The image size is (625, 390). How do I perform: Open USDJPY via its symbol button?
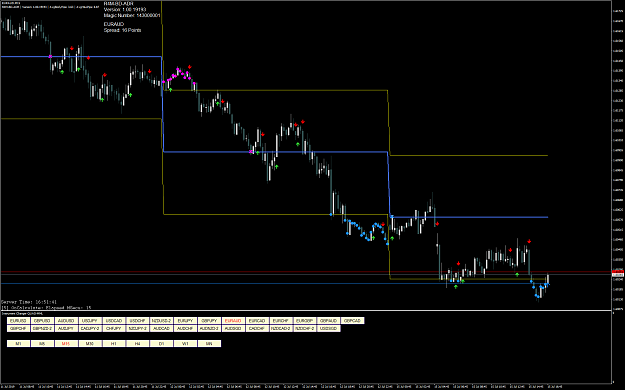pyautogui.click(x=90, y=321)
